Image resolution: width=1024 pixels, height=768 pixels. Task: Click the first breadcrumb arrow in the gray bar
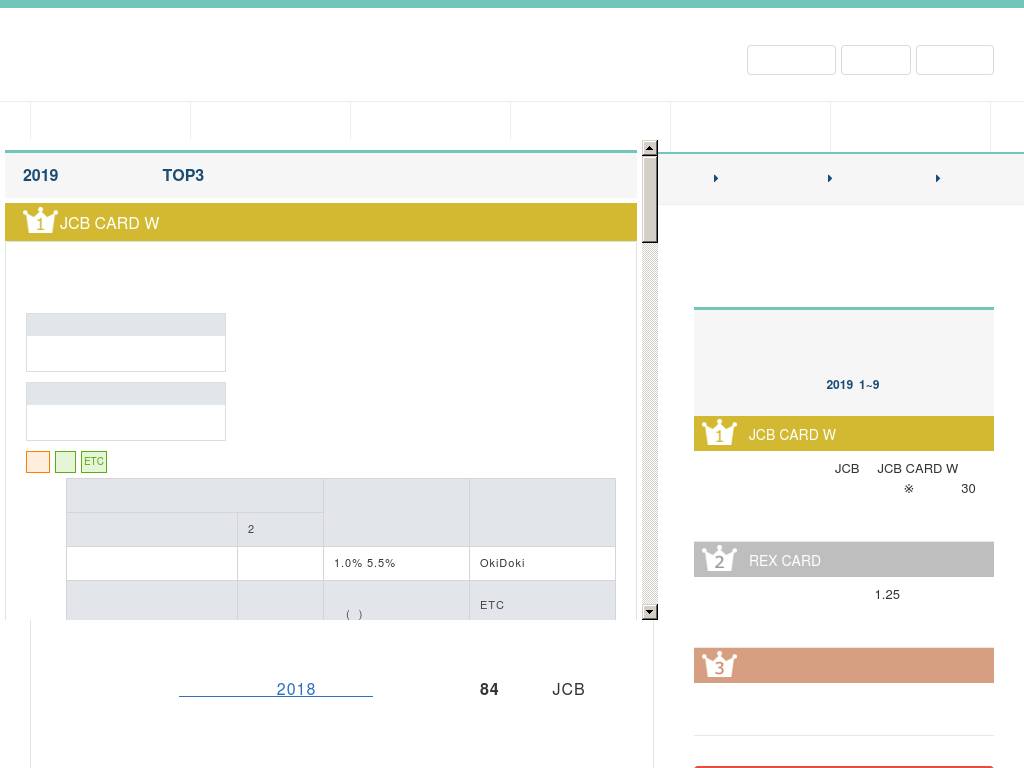[716, 178]
